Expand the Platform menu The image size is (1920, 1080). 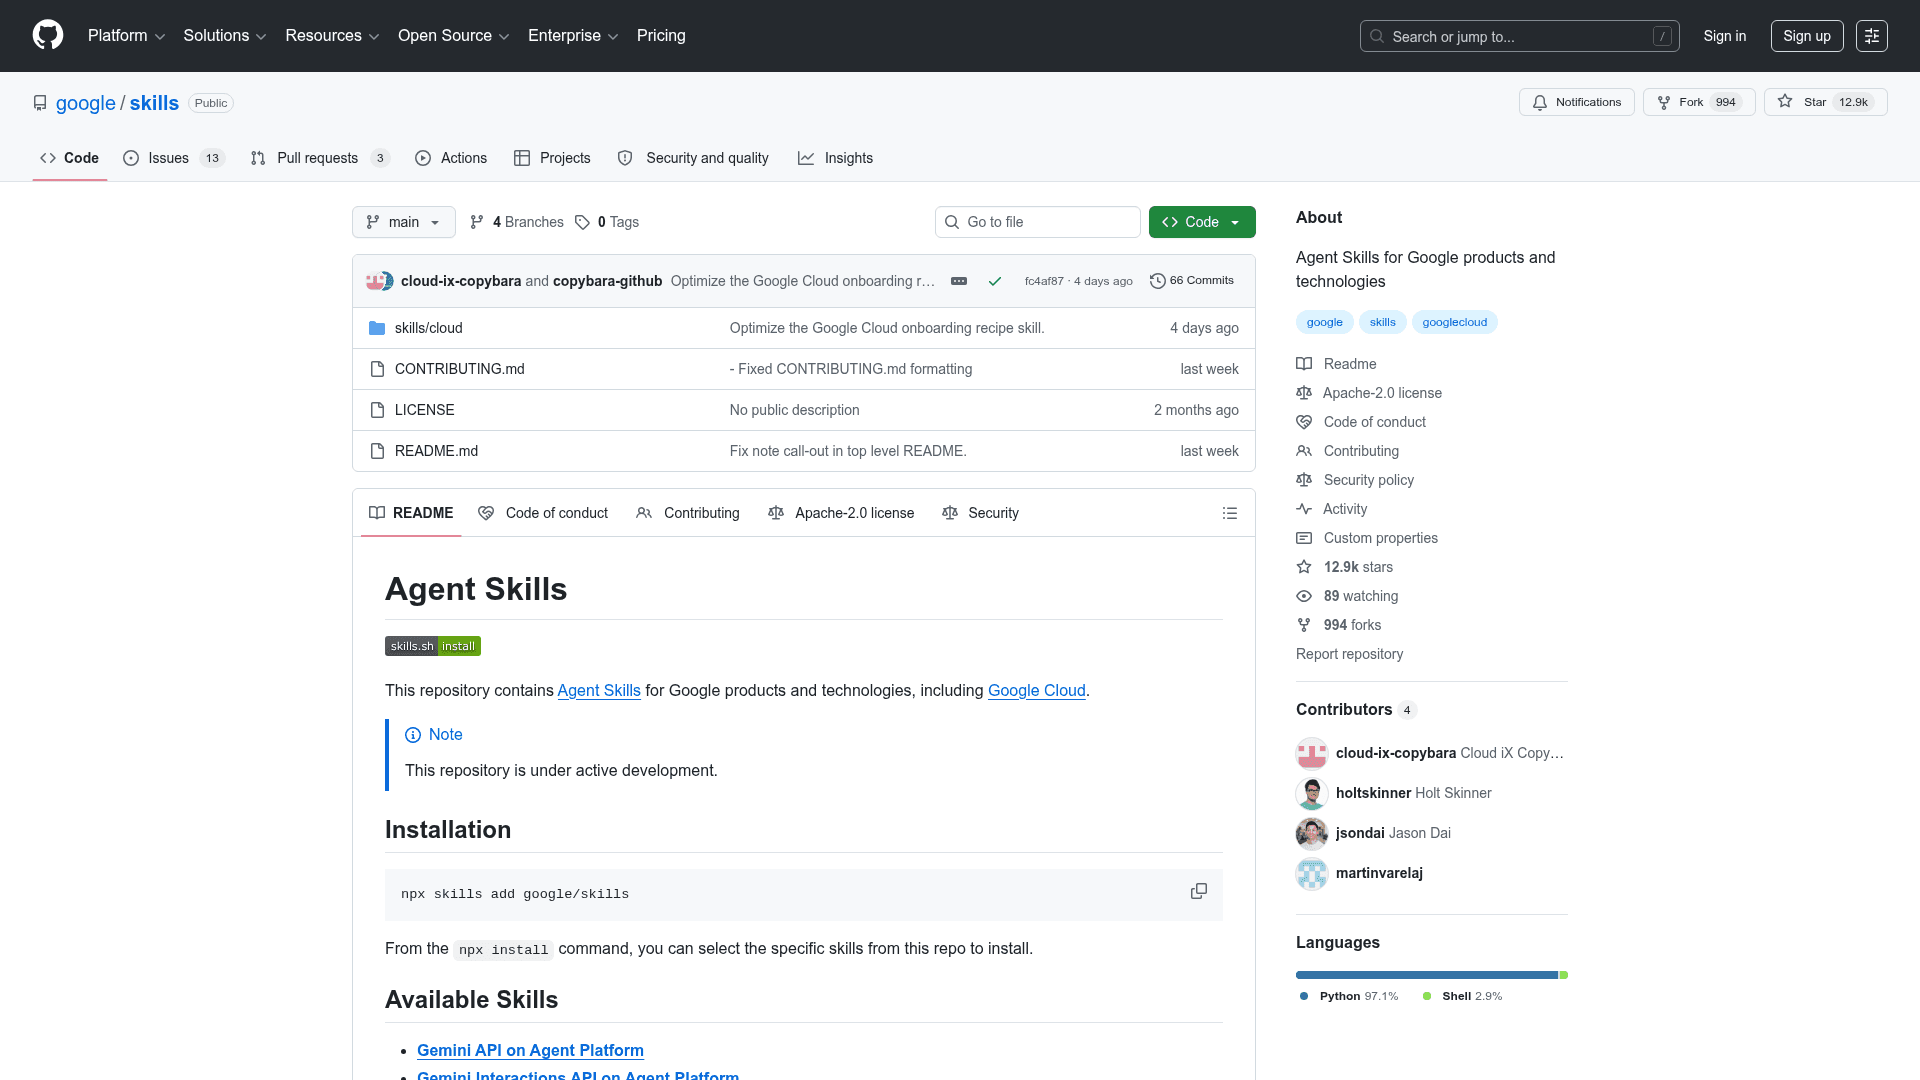click(x=126, y=36)
